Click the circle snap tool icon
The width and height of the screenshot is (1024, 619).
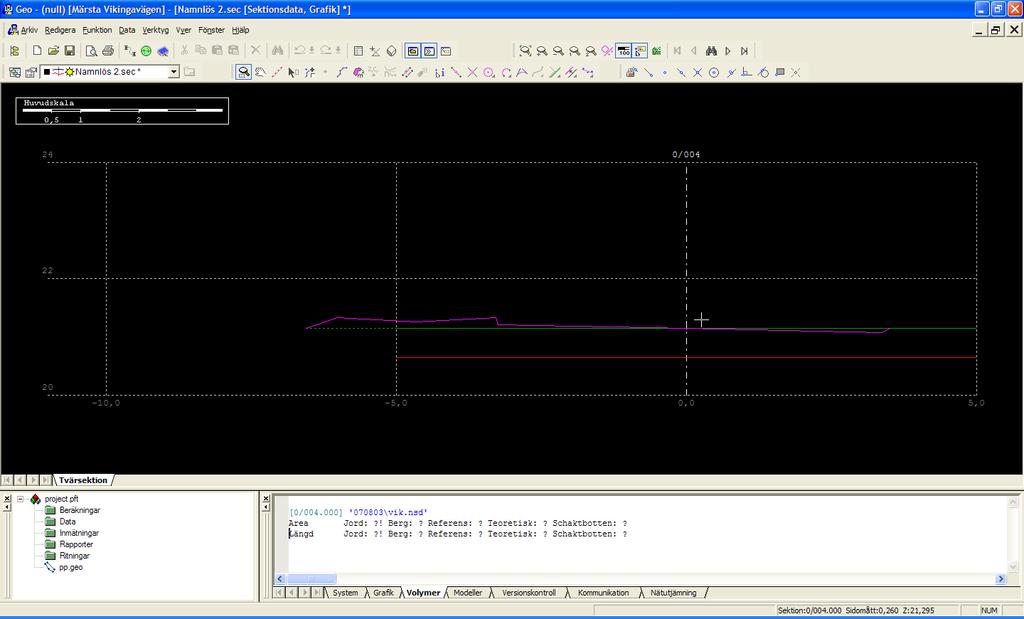[x=714, y=72]
